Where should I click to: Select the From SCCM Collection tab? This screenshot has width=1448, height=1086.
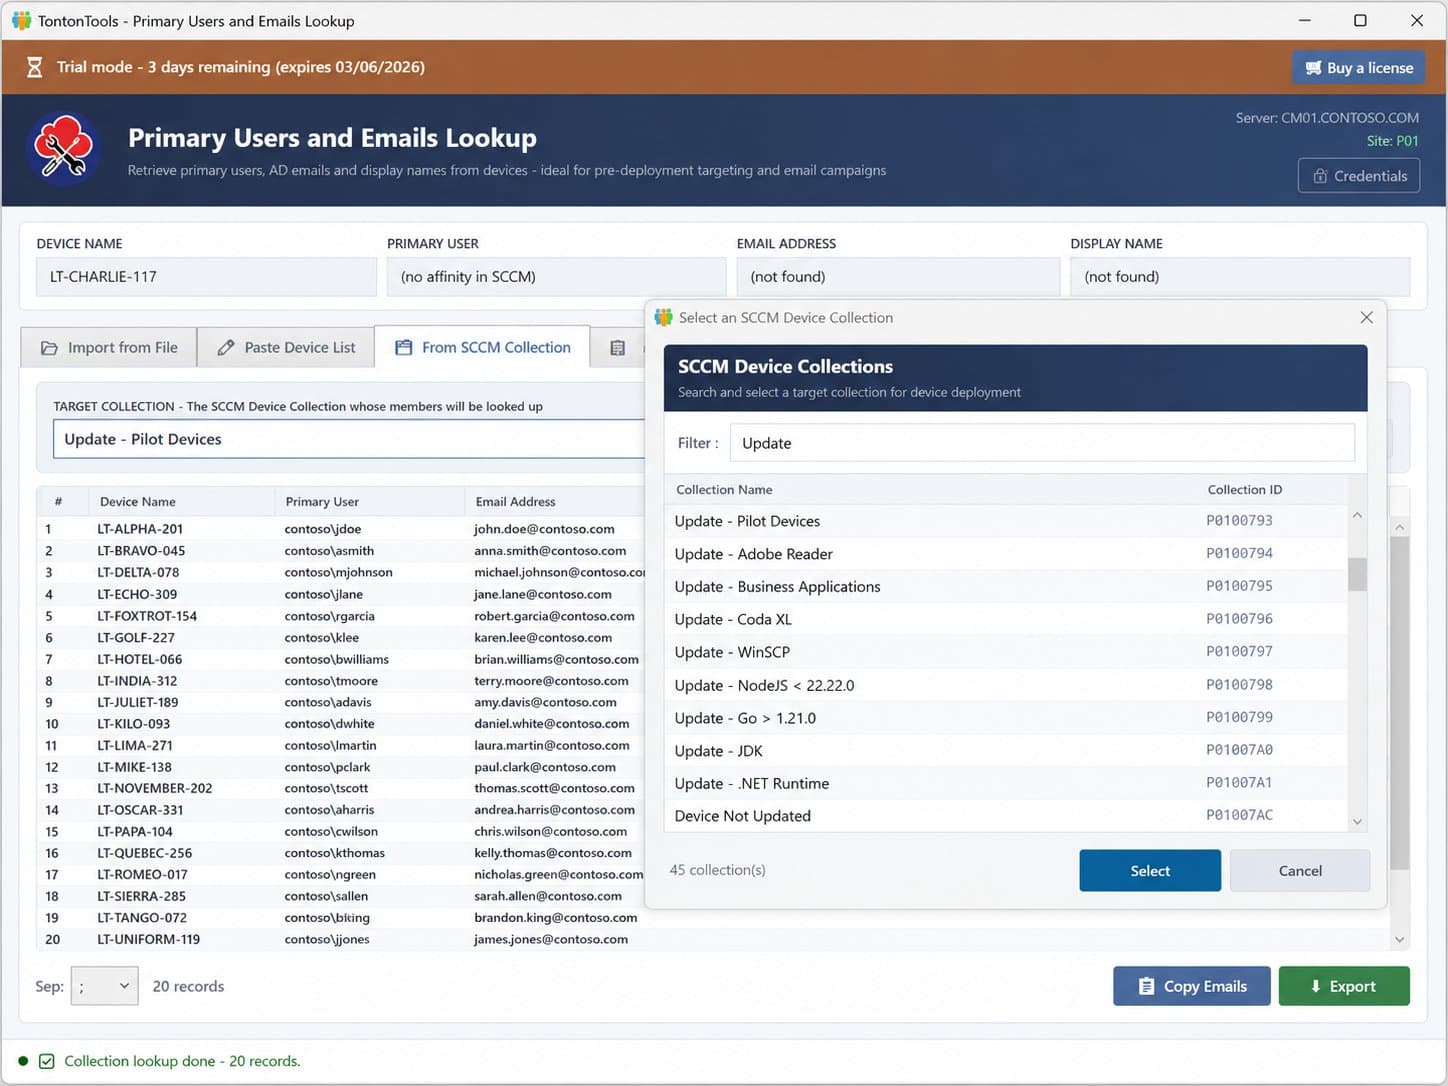[483, 347]
